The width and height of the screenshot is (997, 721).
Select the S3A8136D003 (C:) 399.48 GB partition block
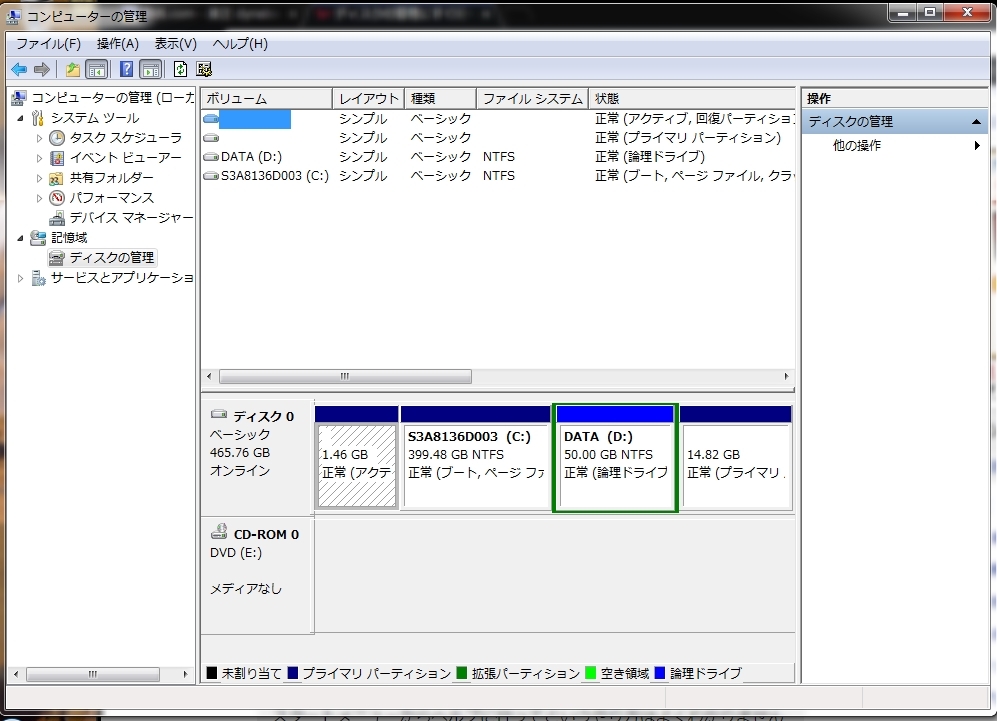(476, 458)
